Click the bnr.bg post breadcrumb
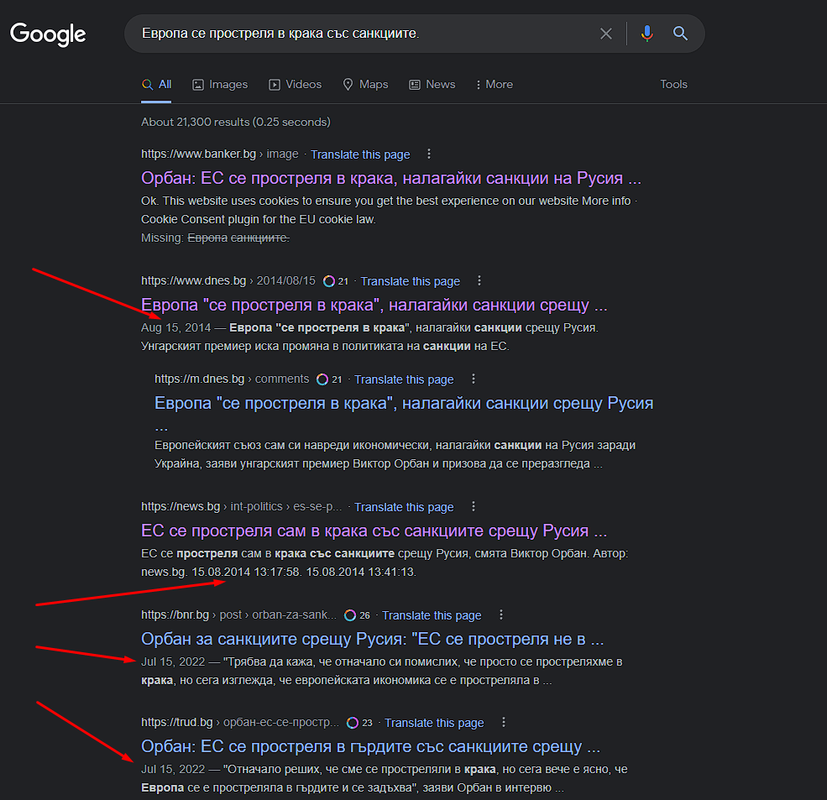The height and width of the screenshot is (800, 827). (x=238, y=614)
